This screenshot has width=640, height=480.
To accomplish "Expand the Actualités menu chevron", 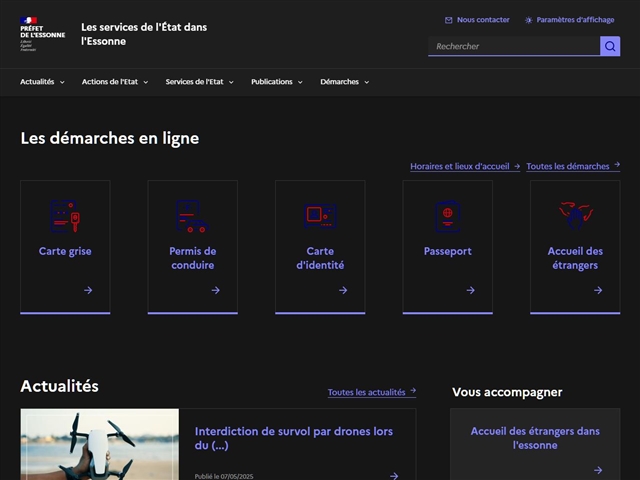I will (62, 82).
